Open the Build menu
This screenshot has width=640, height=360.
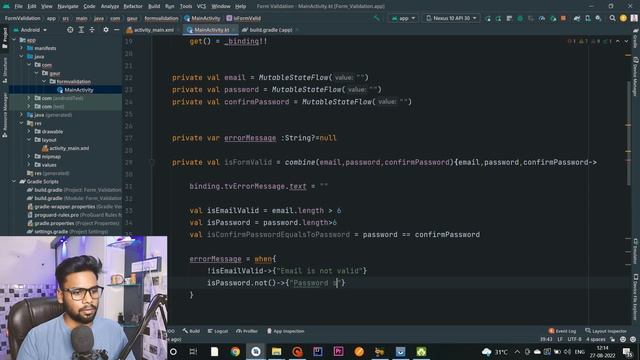click(x=154, y=6)
